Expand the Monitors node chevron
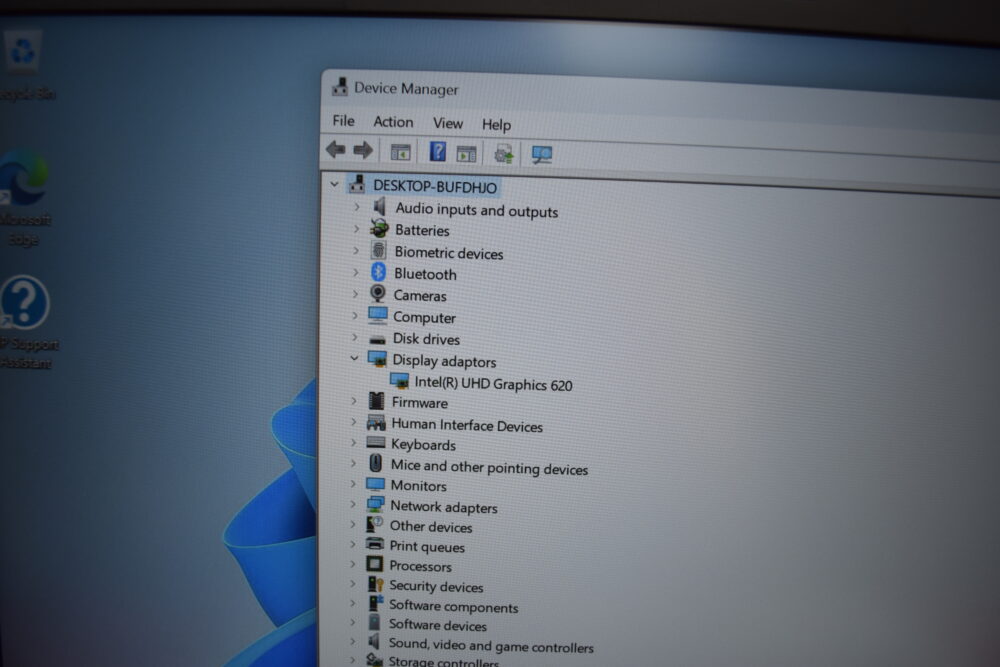The width and height of the screenshot is (1000, 667). [353, 484]
